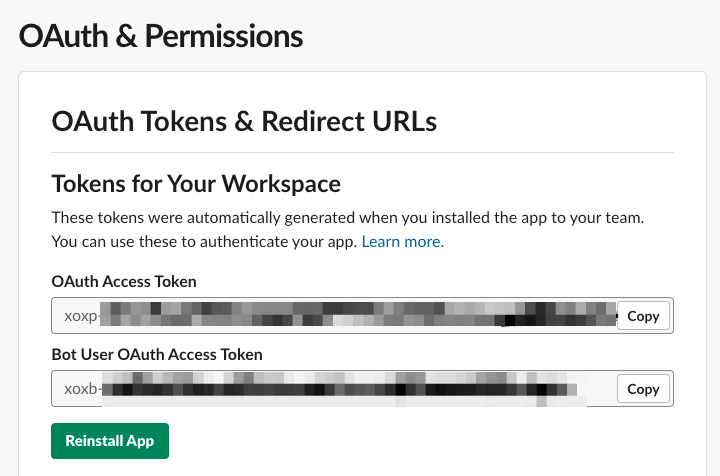The image size is (720, 476).
Task: Click the OAuth & Permissions page title
Action: point(161,36)
